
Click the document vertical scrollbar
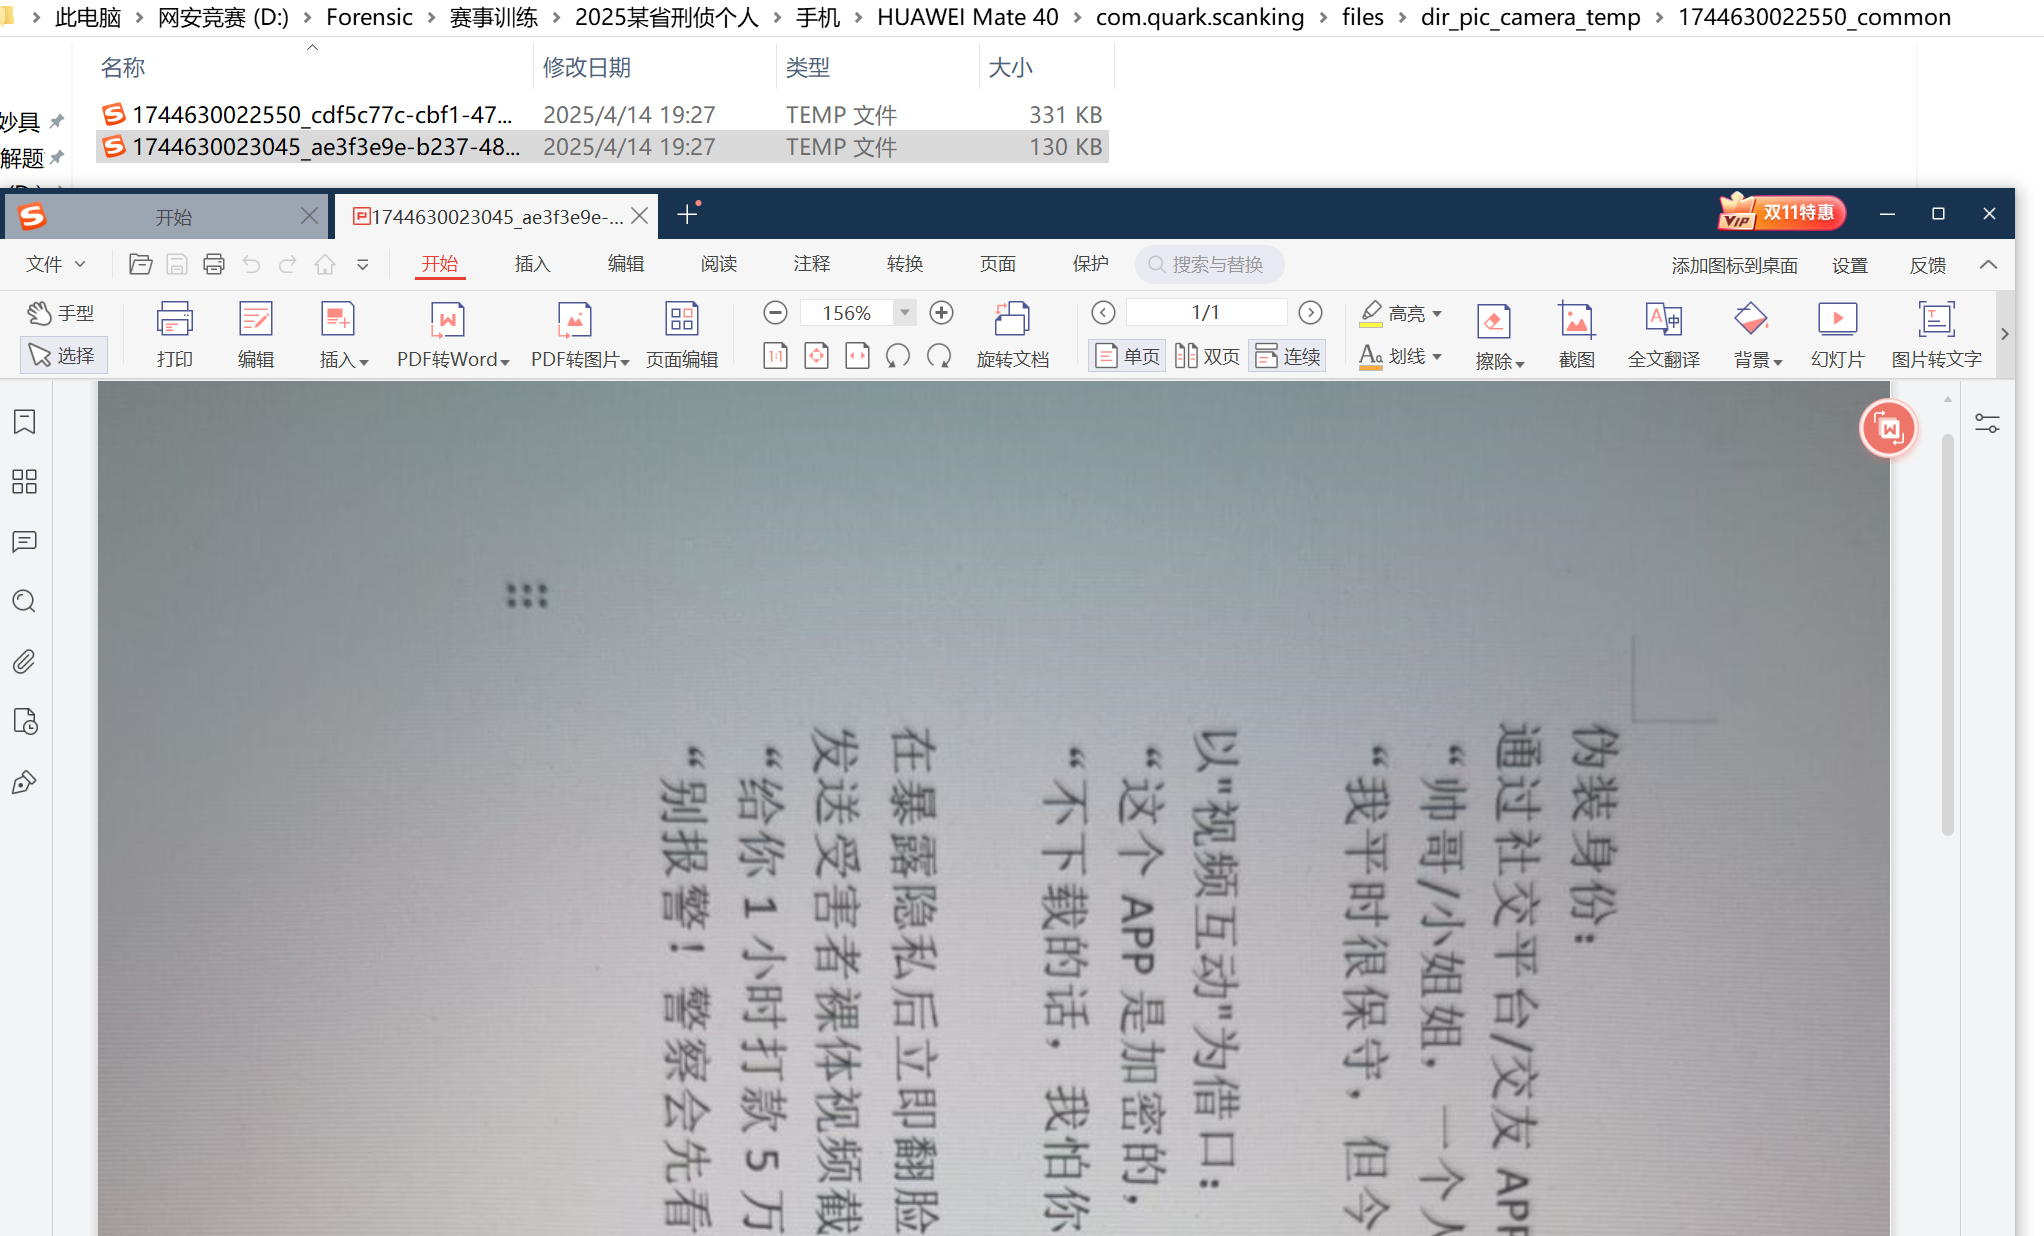click(x=1947, y=635)
